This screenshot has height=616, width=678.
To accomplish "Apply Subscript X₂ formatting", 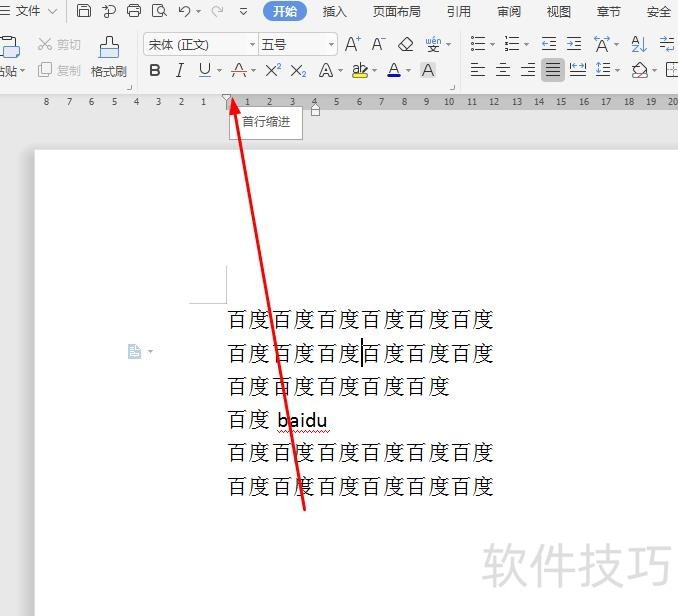I will 298,70.
